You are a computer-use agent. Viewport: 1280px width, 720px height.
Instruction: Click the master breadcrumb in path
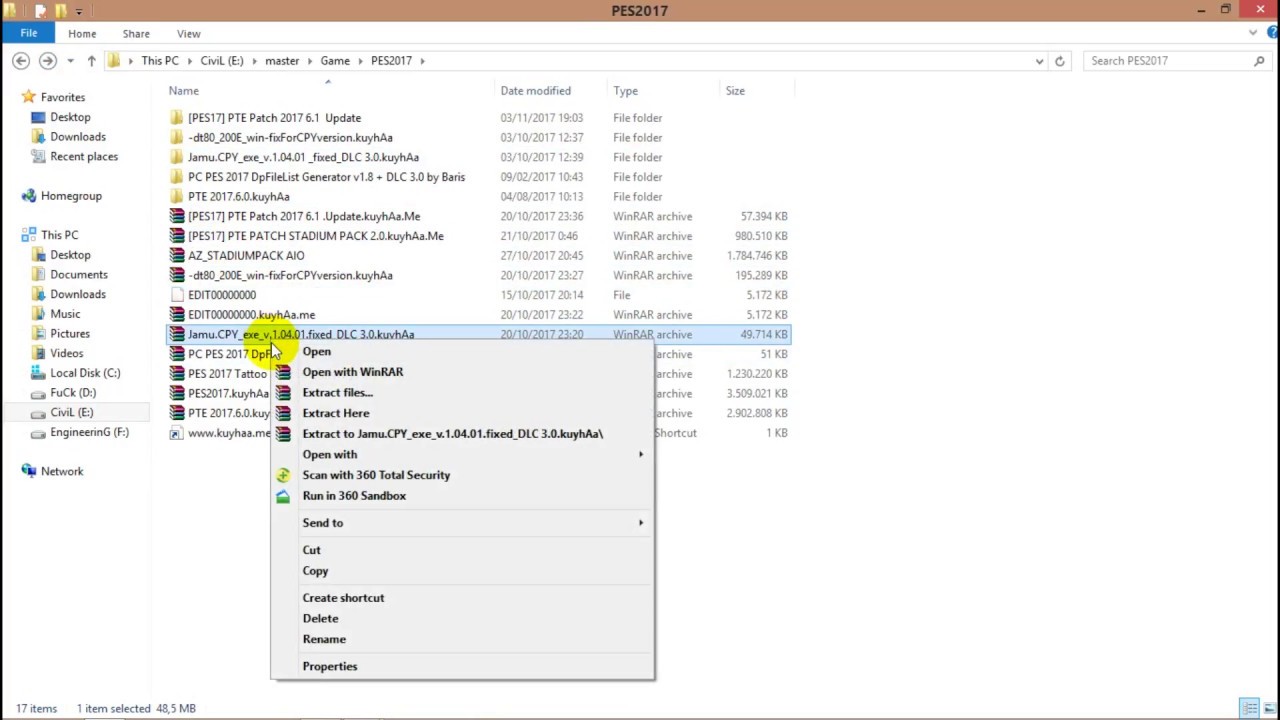click(x=282, y=61)
